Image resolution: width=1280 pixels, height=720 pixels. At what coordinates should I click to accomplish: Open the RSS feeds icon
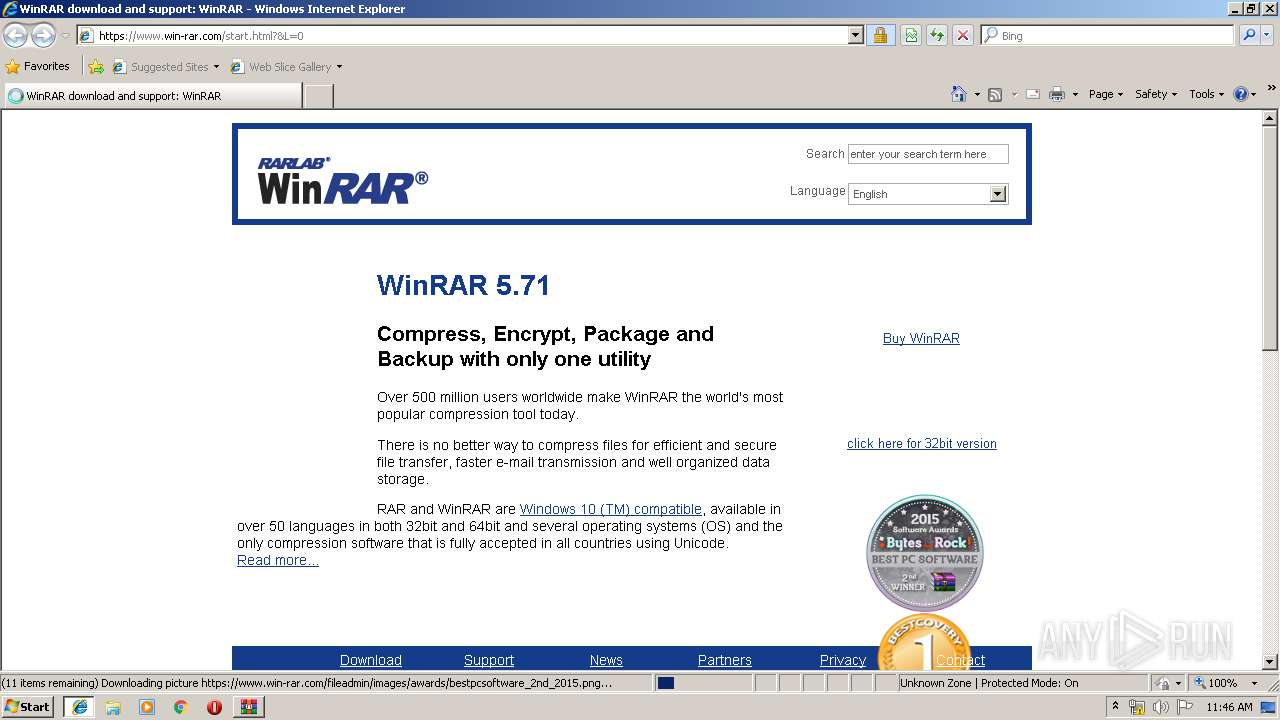point(995,94)
